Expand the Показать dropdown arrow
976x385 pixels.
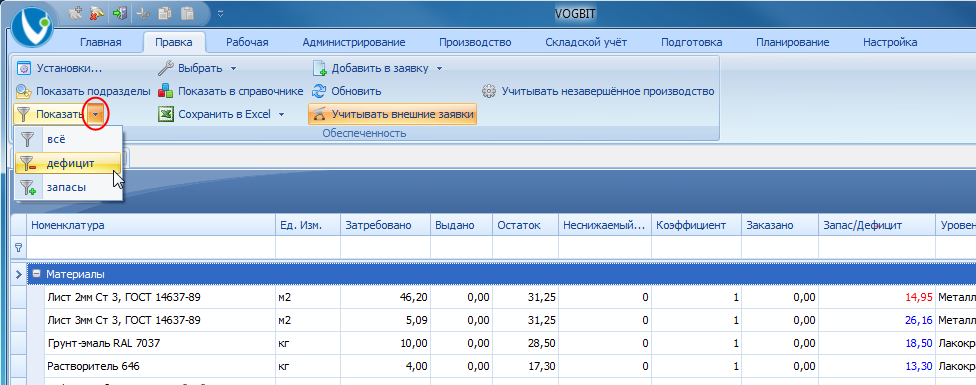point(95,114)
